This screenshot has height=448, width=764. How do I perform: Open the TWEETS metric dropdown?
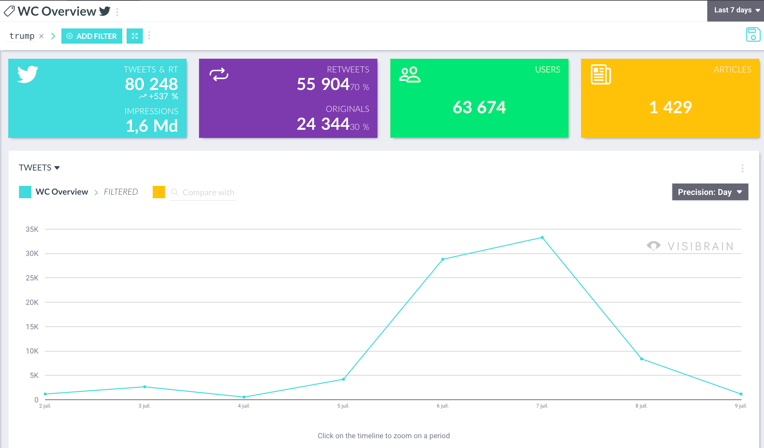click(39, 168)
